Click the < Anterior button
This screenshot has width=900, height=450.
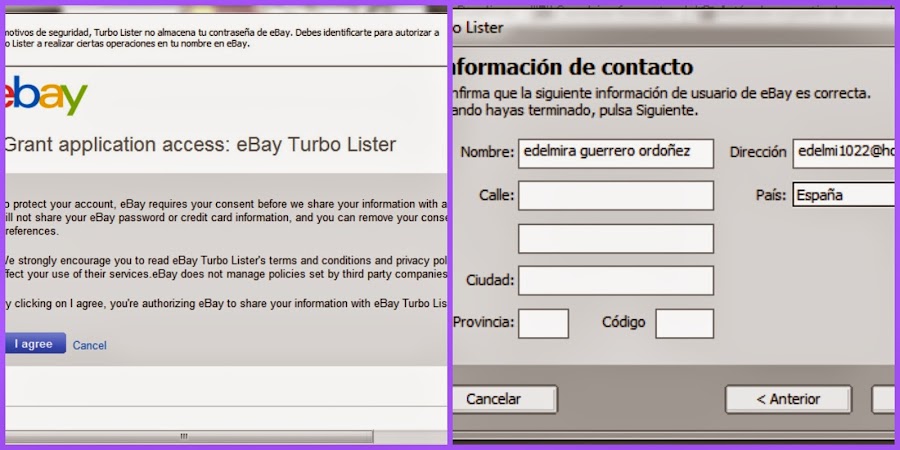point(789,399)
